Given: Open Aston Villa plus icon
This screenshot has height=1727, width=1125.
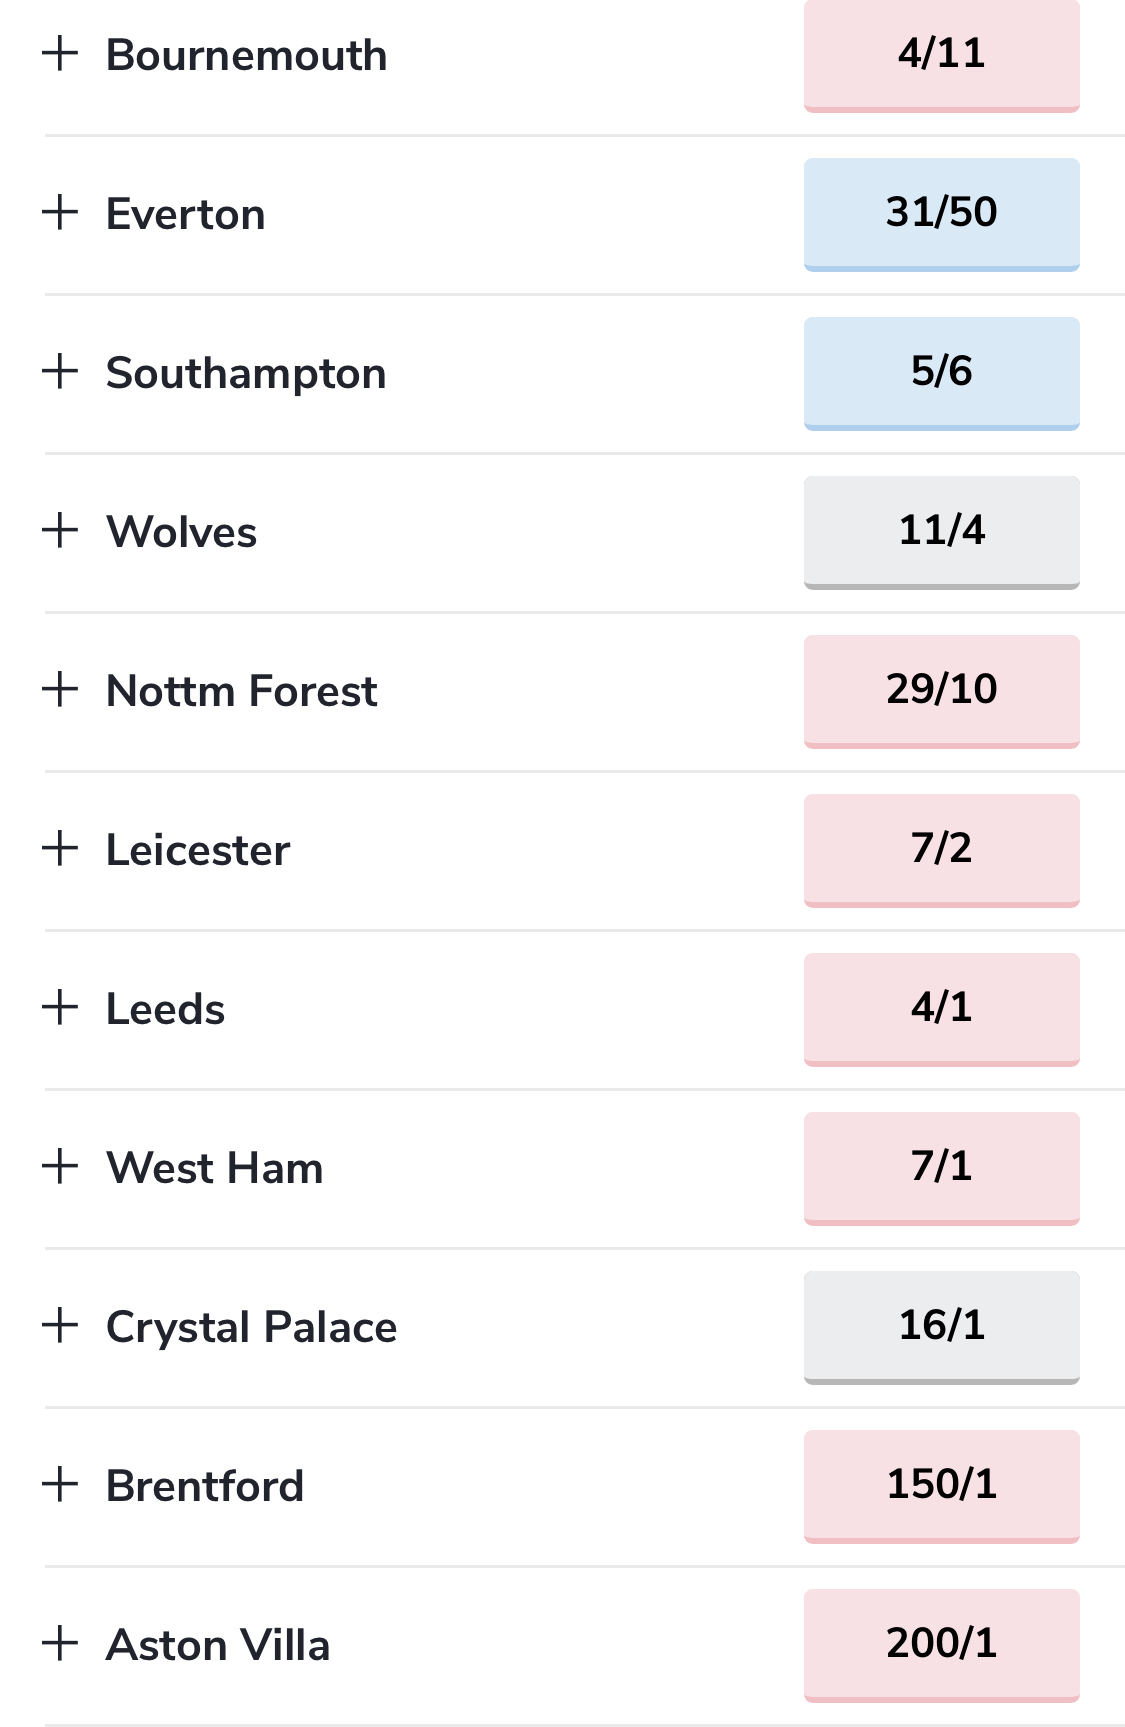Looking at the screenshot, I should click(x=60, y=1643).
